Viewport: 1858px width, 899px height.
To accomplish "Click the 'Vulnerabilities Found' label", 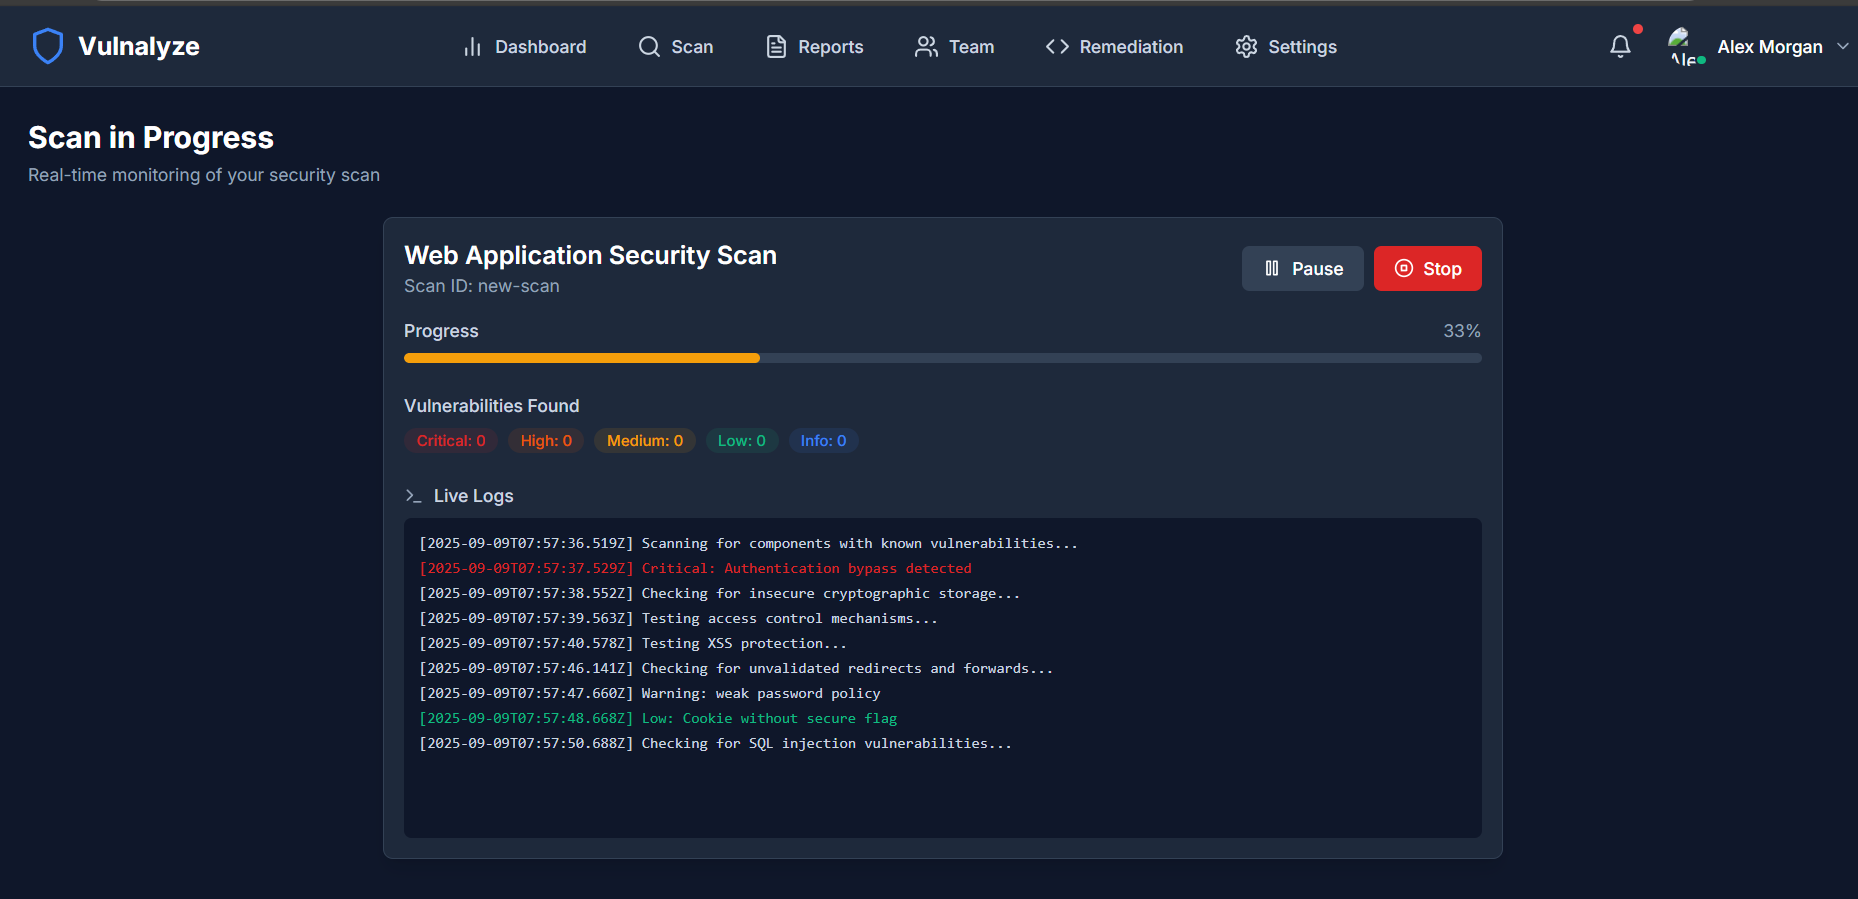I will 492,406.
